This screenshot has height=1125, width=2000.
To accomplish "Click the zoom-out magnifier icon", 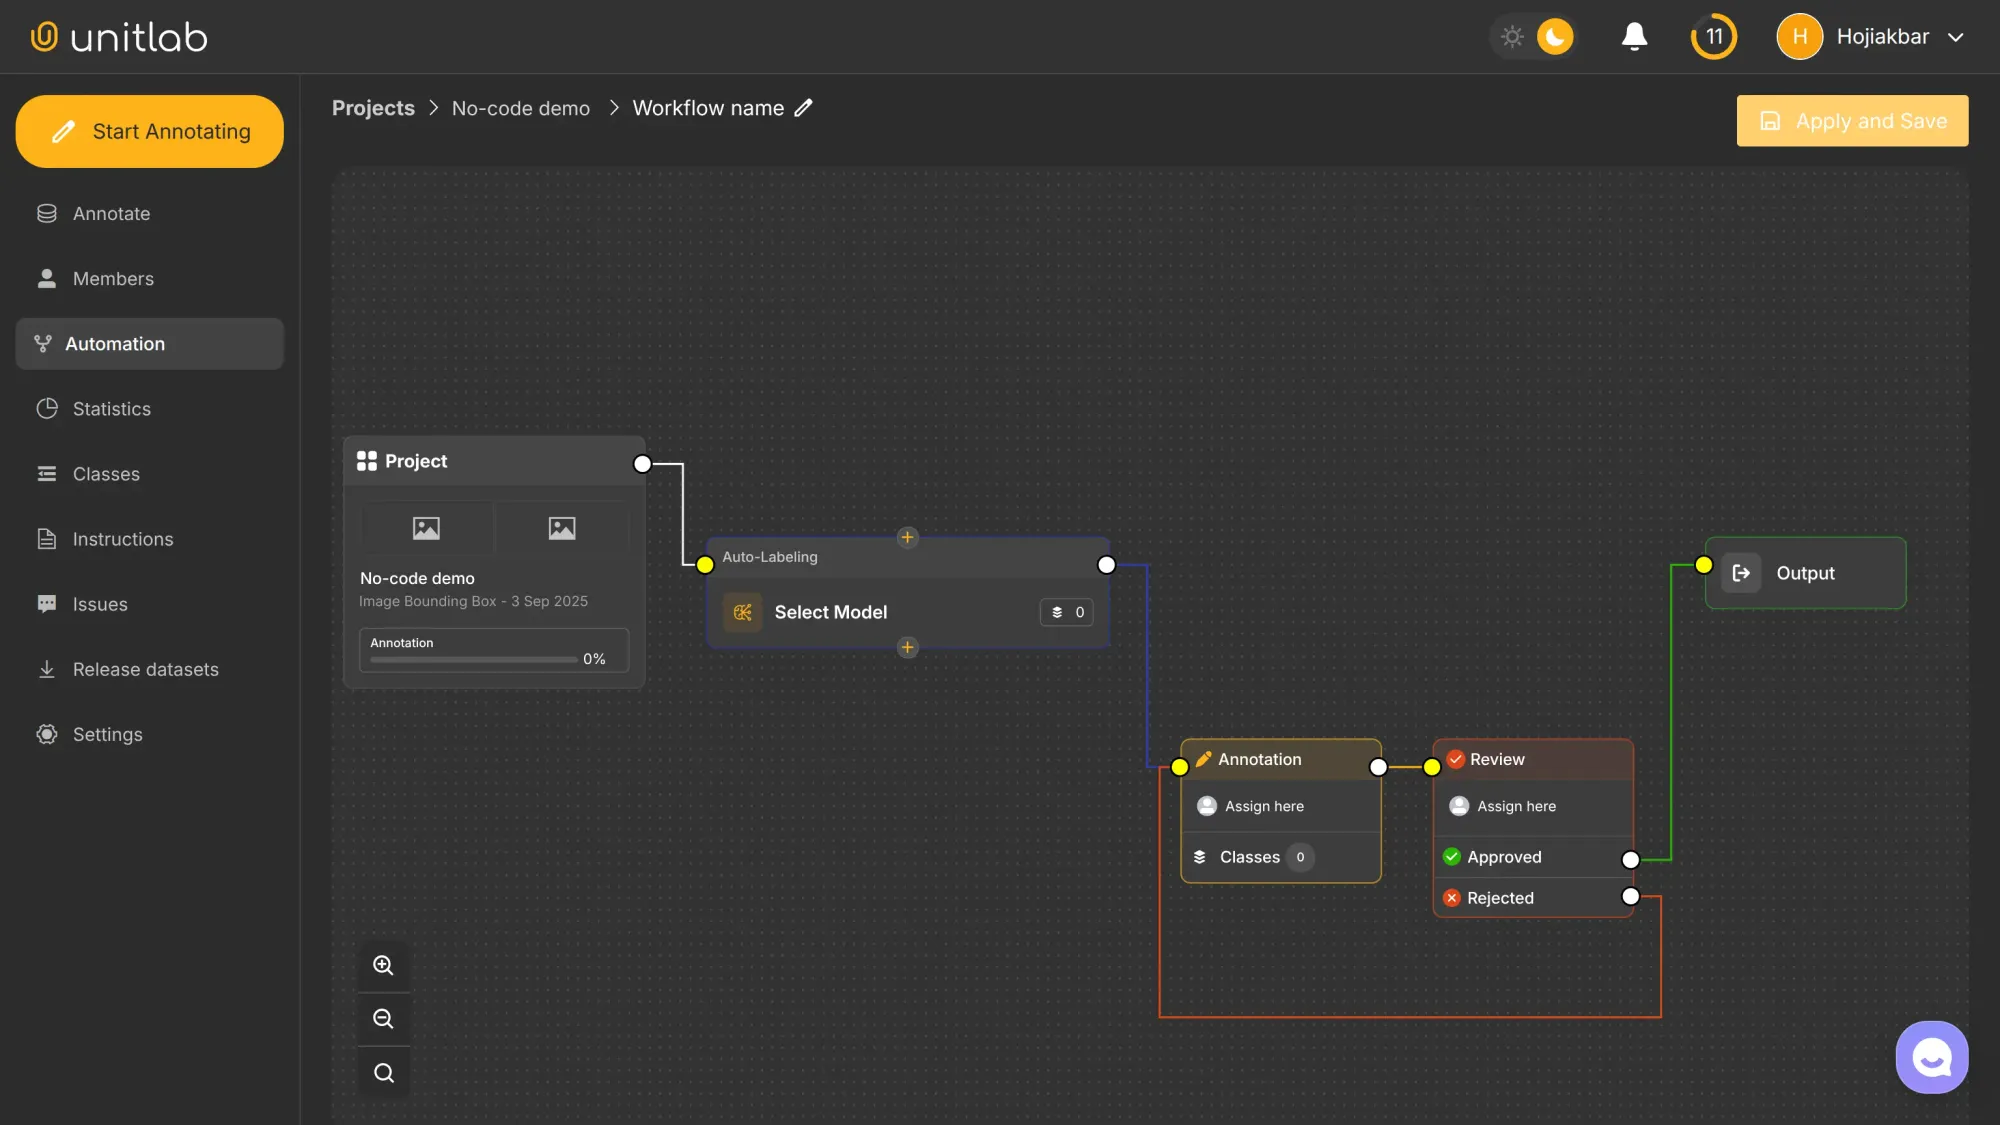I will click(383, 1018).
